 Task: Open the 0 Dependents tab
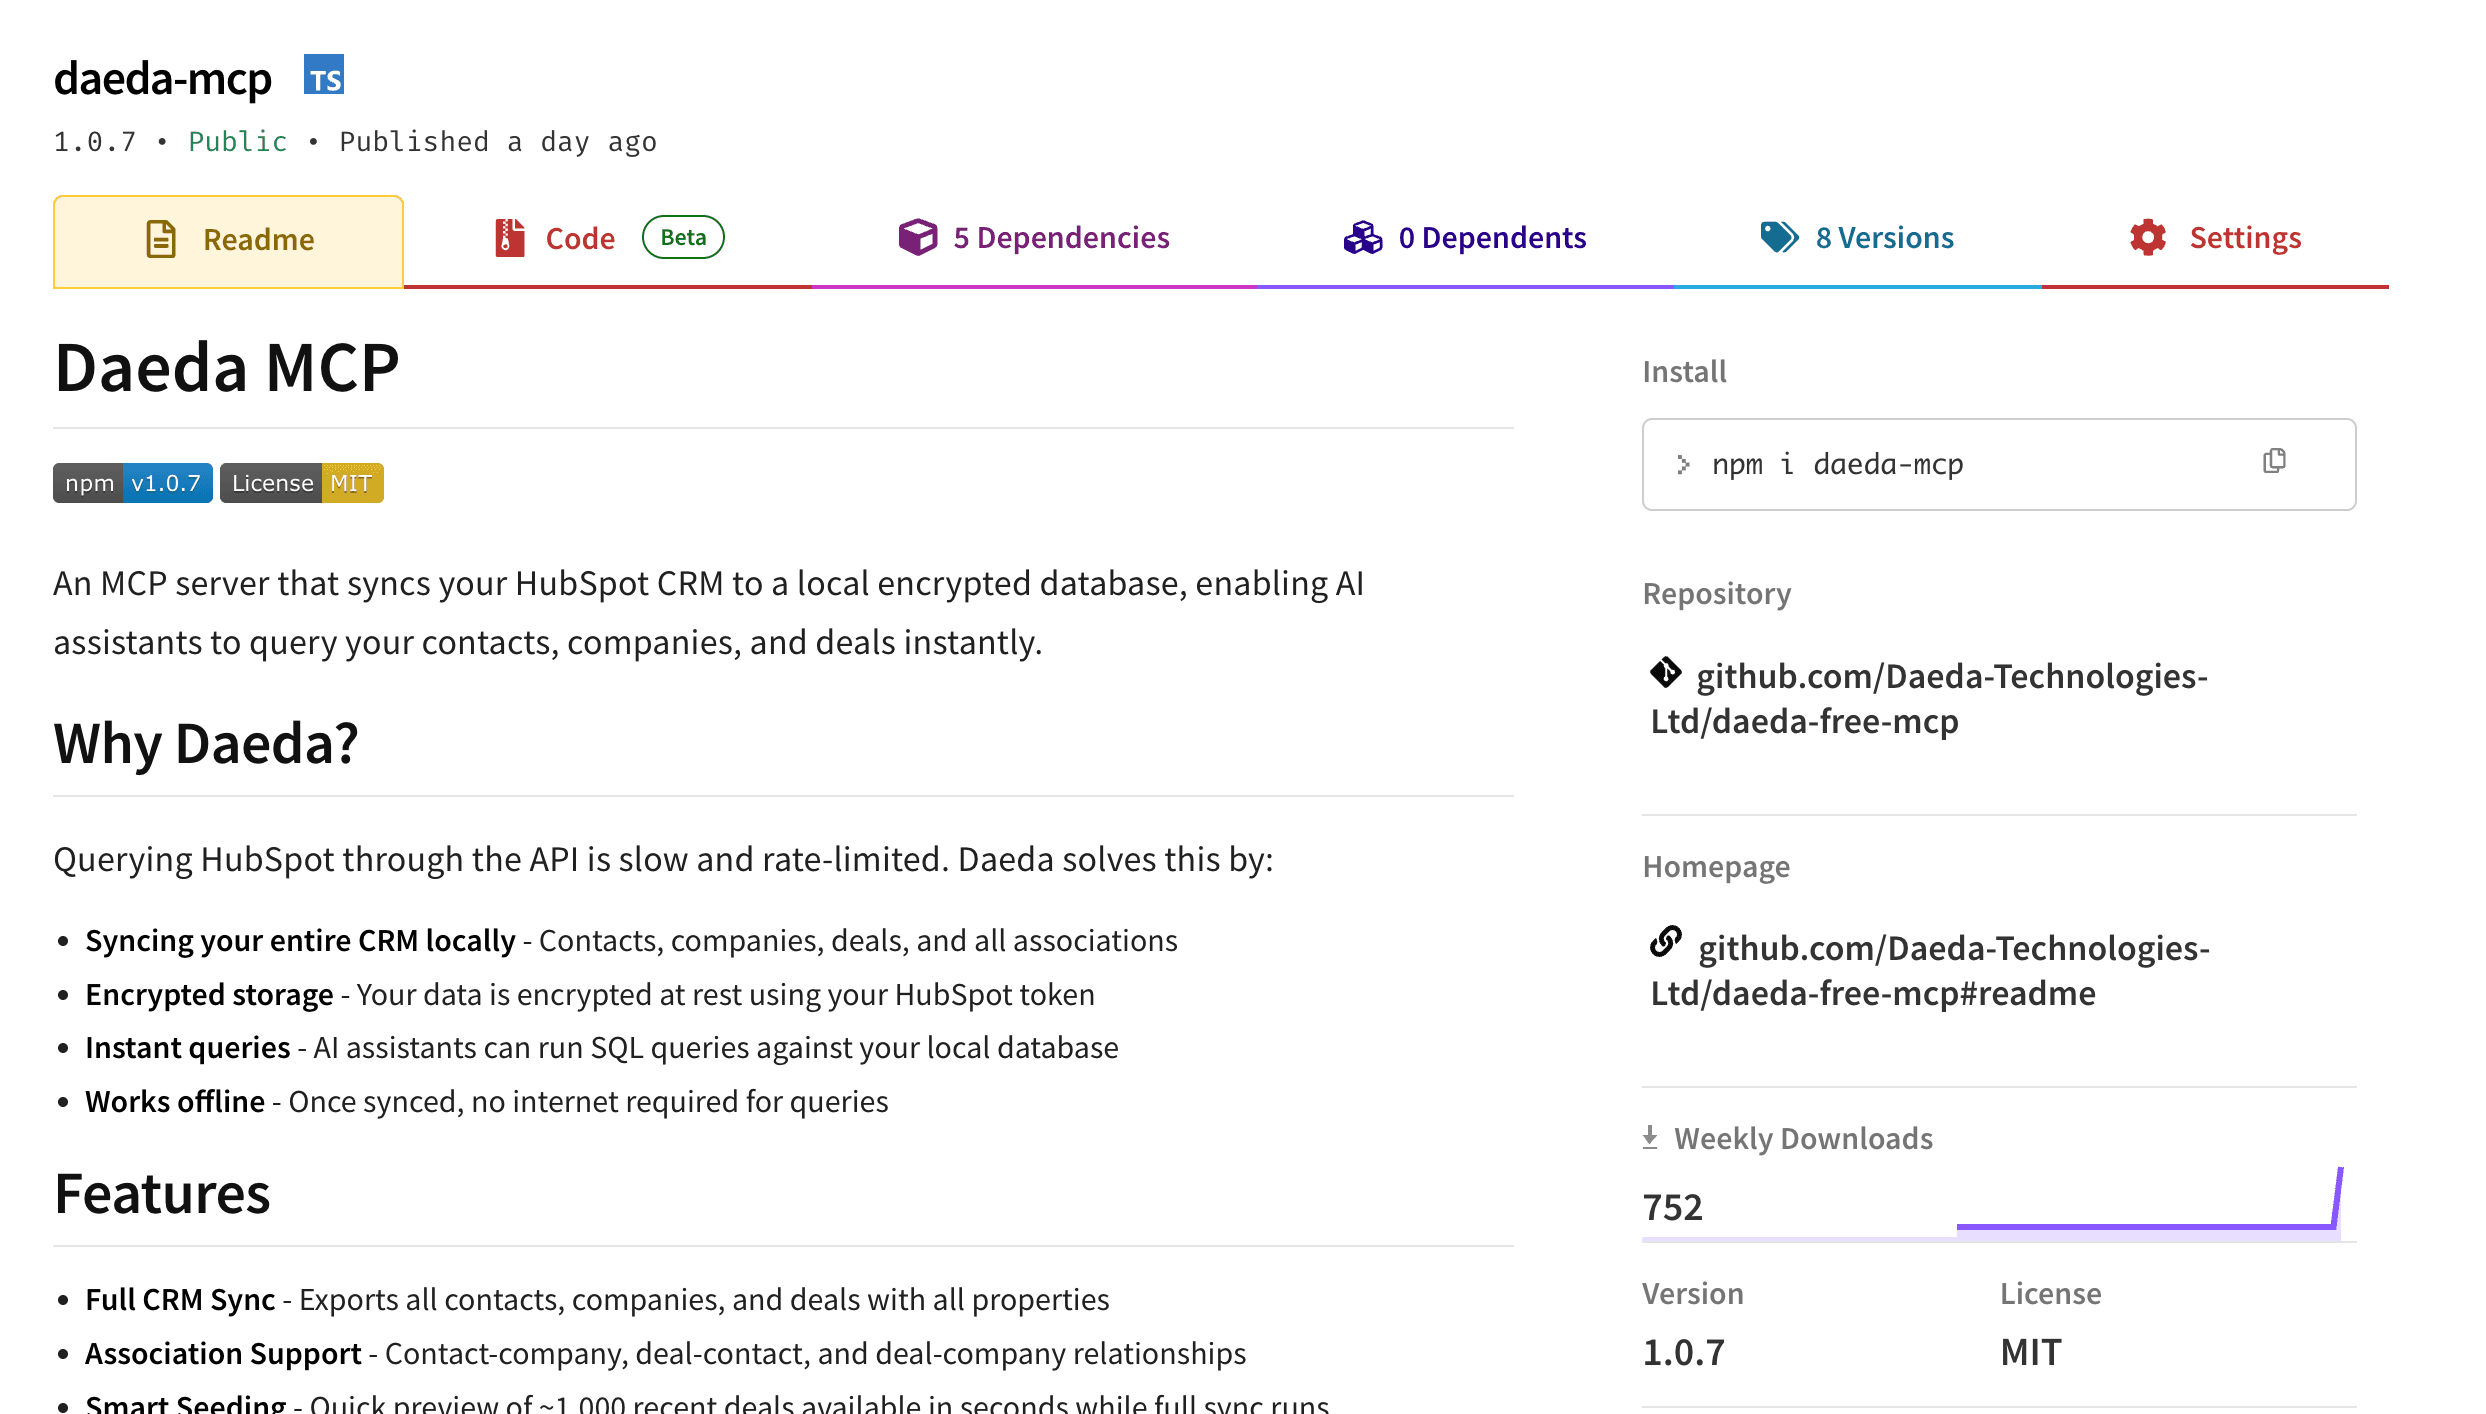(1491, 237)
